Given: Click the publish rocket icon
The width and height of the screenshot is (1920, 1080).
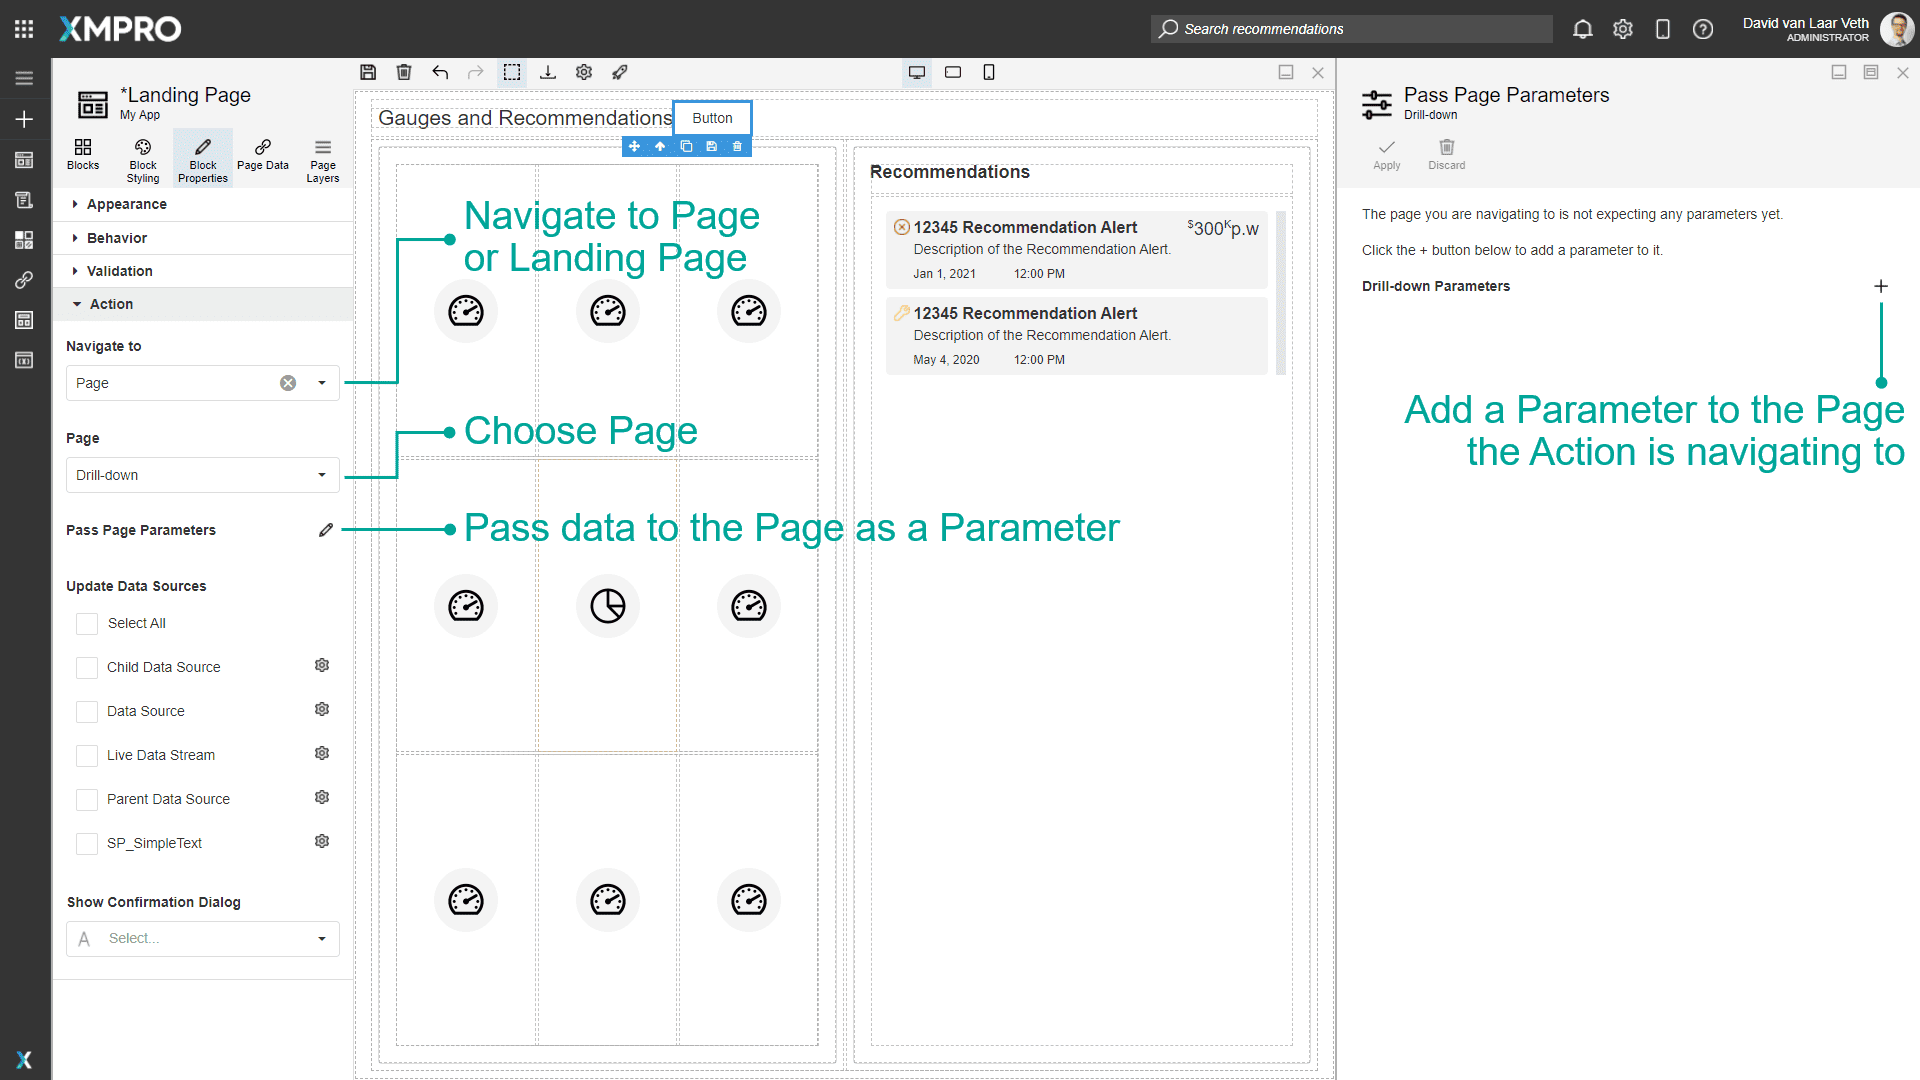Looking at the screenshot, I should (x=620, y=72).
